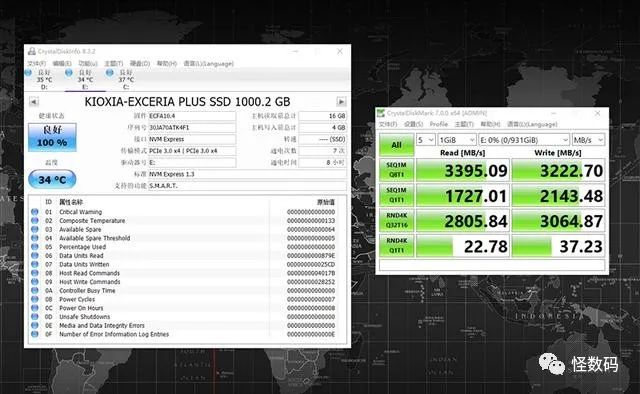Close the CrystalDiskInfo window
640x394 pixels.
tap(340, 51)
